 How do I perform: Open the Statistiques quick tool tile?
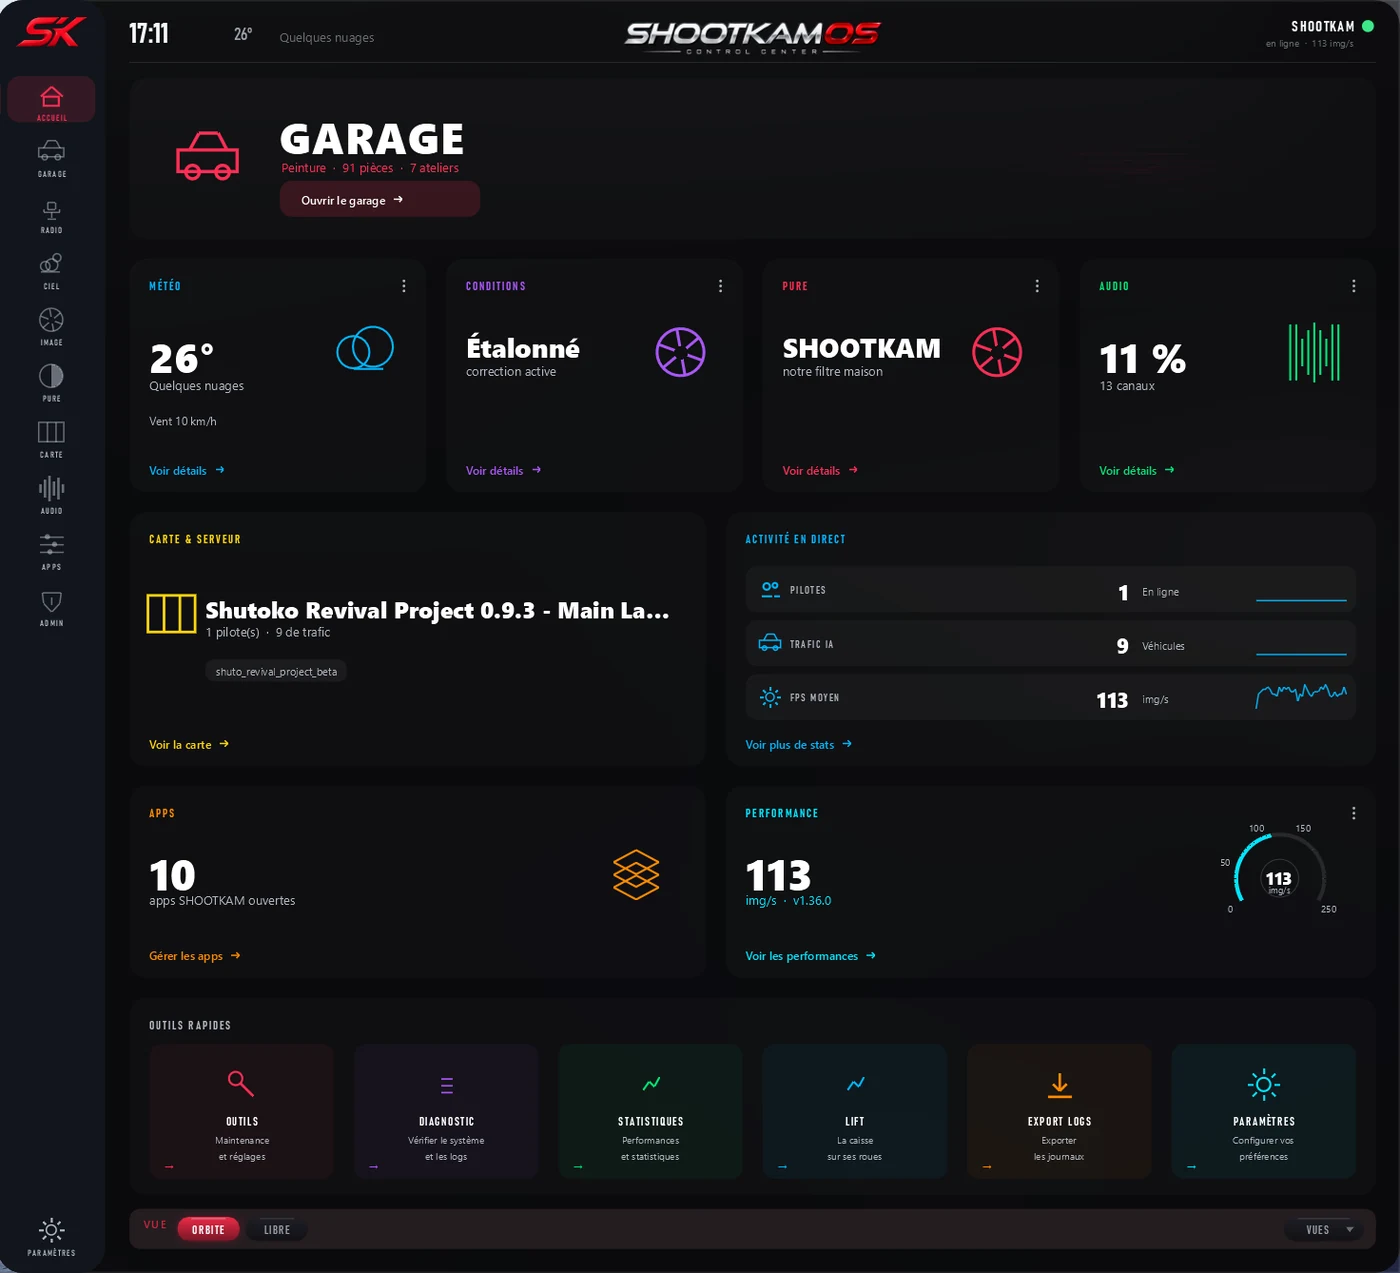point(651,1111)
